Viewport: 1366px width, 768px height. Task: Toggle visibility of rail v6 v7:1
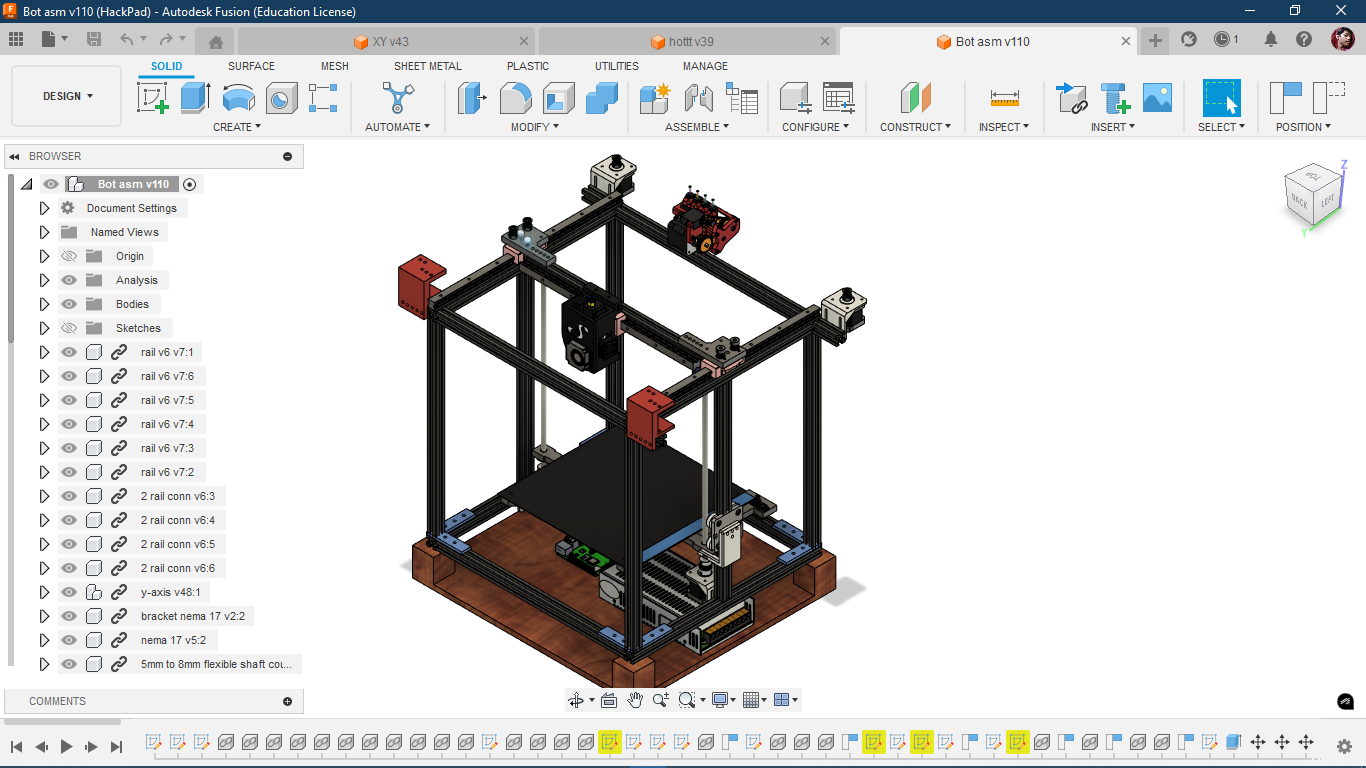coord(69,352)
